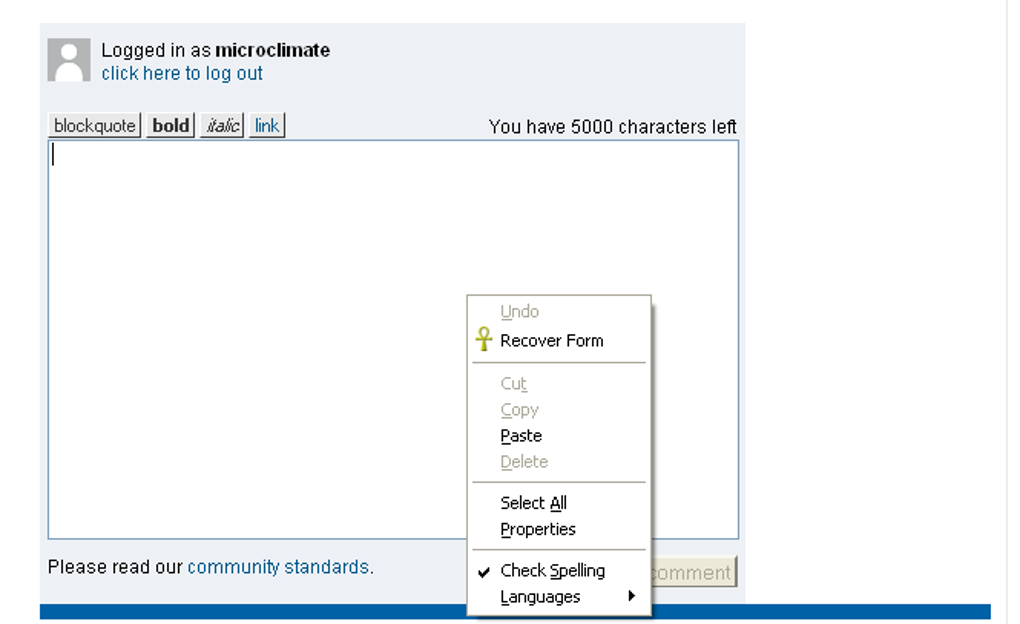1020x624 pixels.
Task: Click the Languages entry with the right chevron
Action: click(x=539, y=596)
